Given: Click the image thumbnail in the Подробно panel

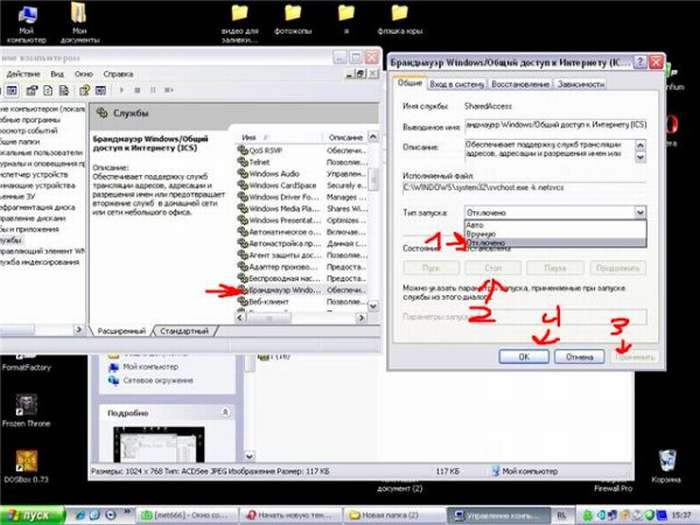Looking at the screenshot, I should point(159,444).
